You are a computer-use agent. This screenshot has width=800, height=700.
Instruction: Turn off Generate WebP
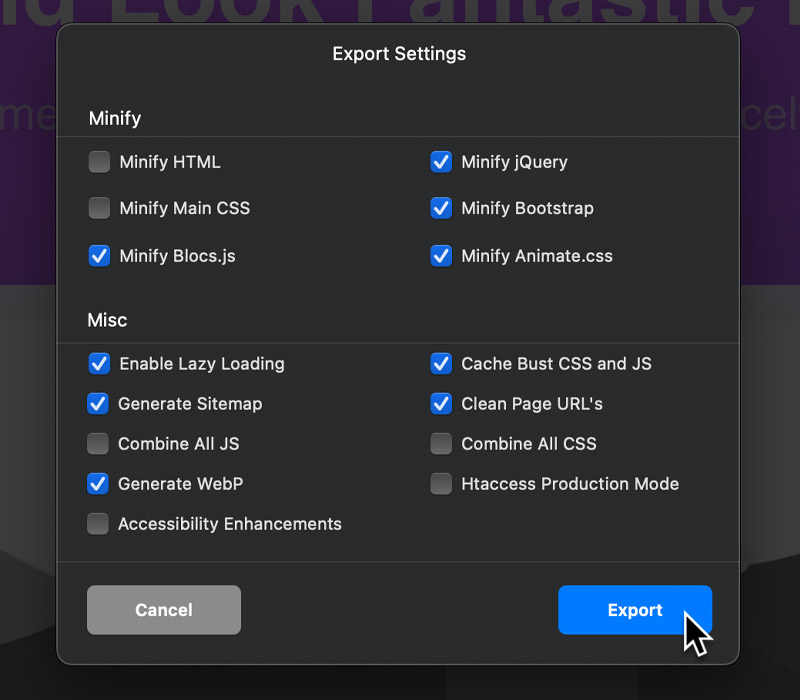(x=98, y=484)
